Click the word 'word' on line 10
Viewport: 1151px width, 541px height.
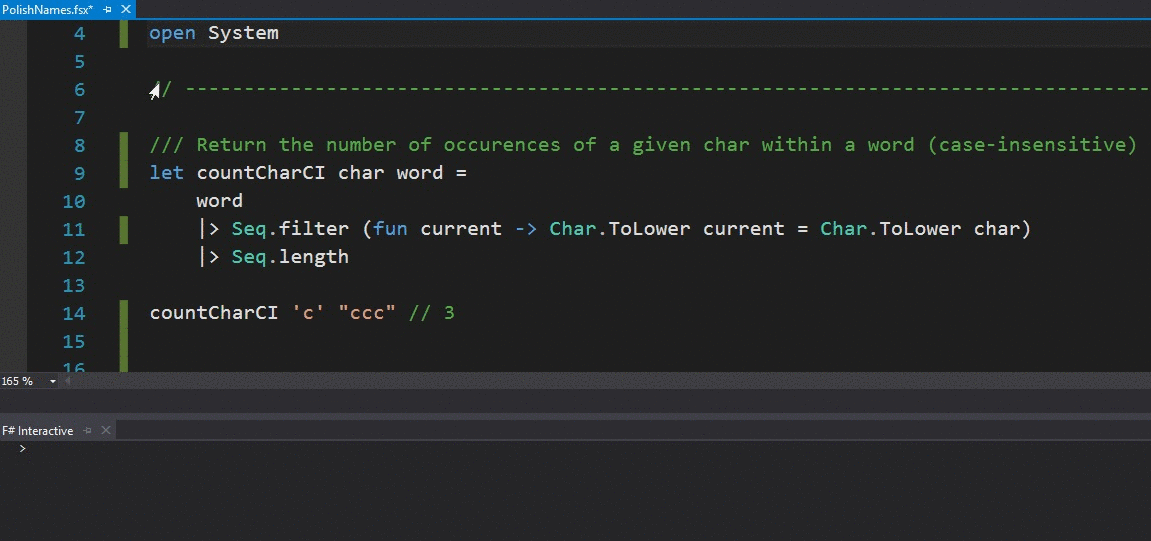(x=220, y=201)
